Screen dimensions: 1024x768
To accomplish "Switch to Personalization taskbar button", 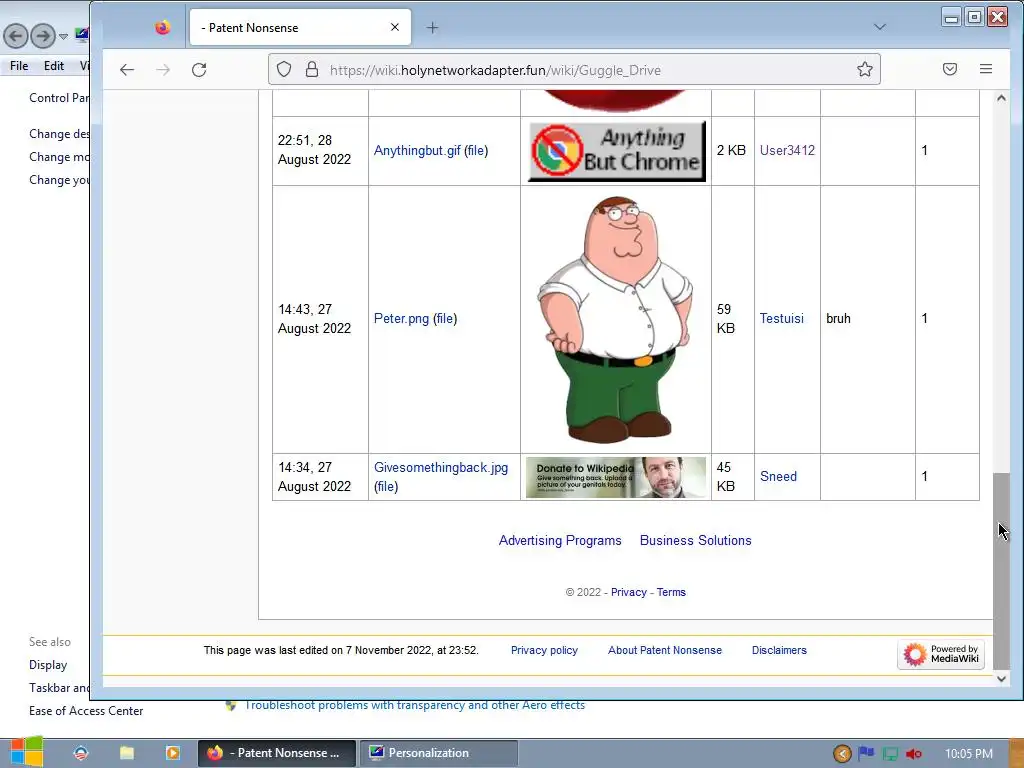I will (439, 753).
